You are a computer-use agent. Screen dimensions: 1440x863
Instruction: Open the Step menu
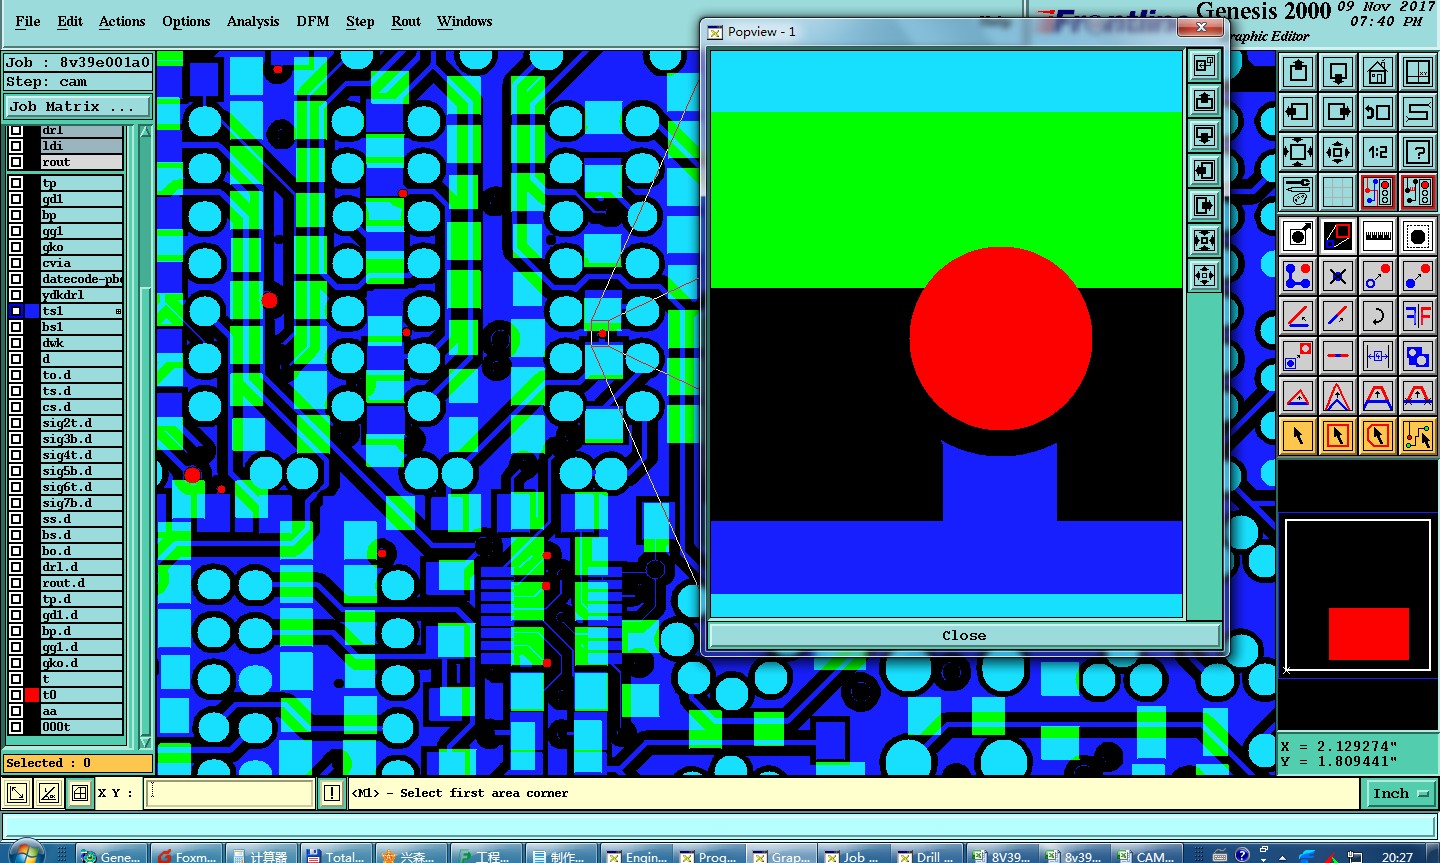tap(360, 21)
